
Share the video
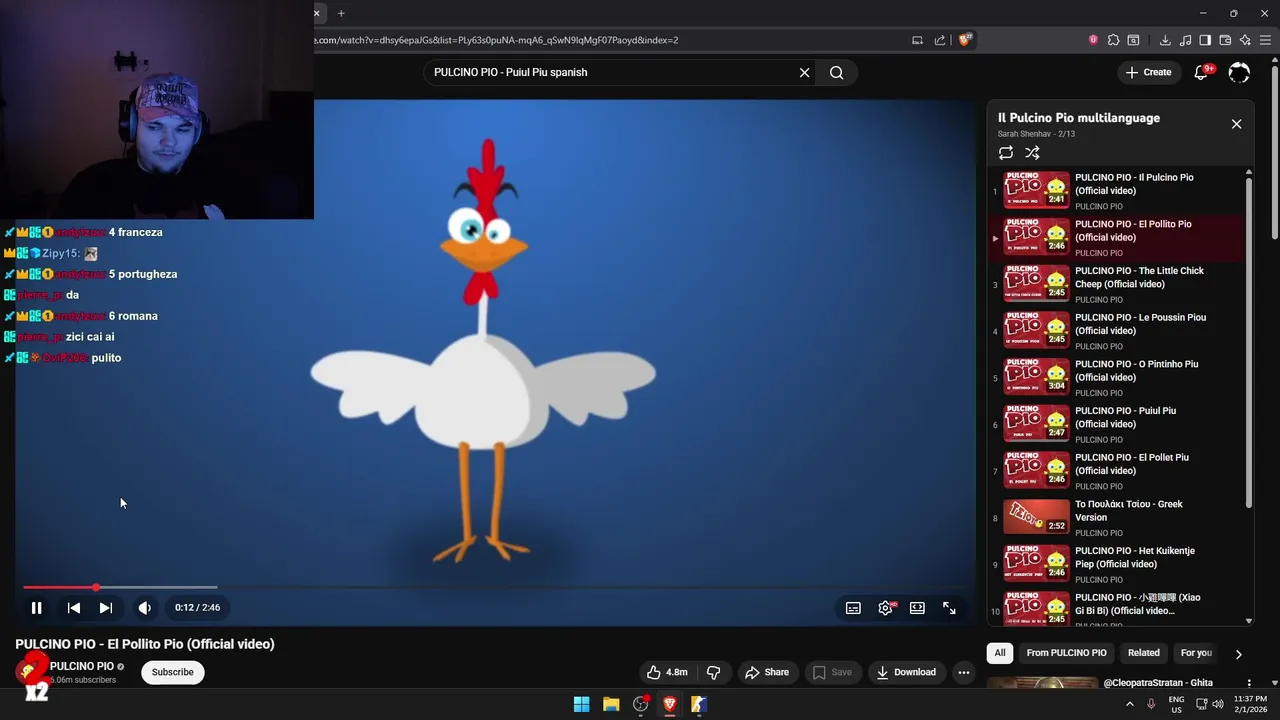tap(767, 672)
